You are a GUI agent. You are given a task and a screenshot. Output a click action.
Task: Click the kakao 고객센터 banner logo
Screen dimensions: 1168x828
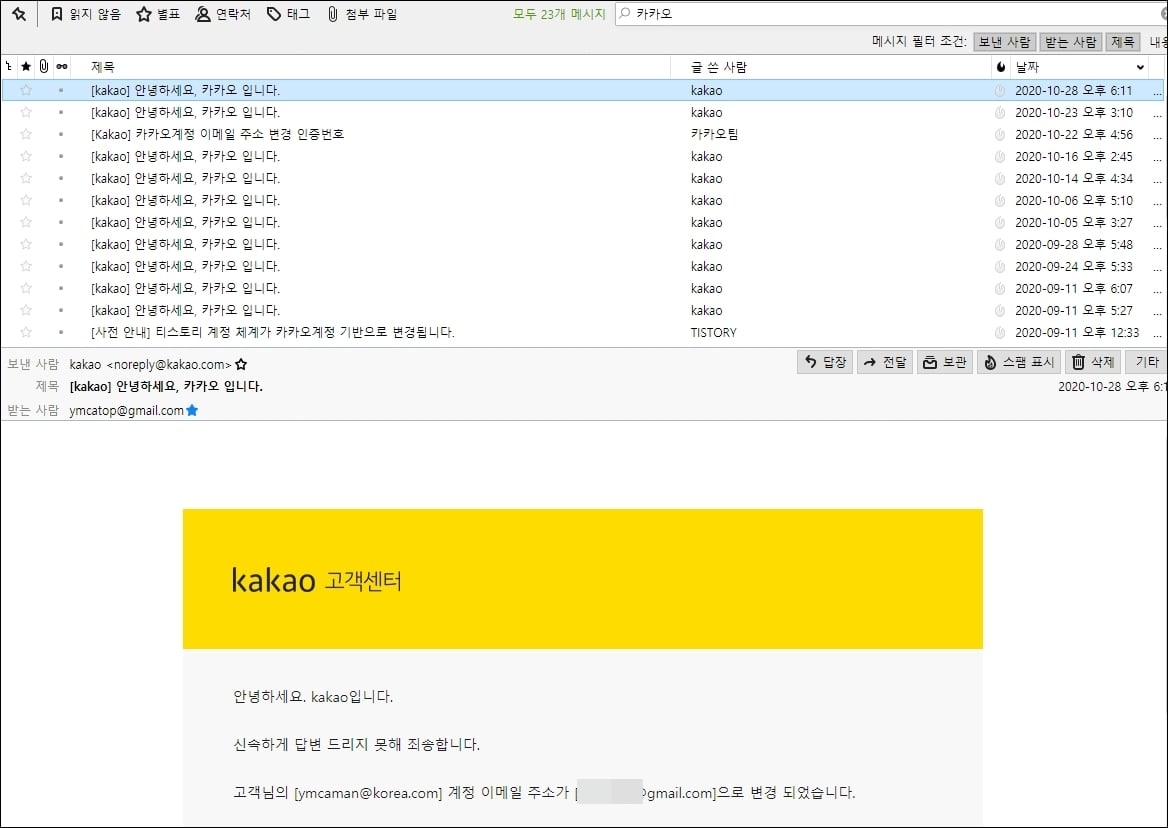pyautogui.click(x=317, y=580)
